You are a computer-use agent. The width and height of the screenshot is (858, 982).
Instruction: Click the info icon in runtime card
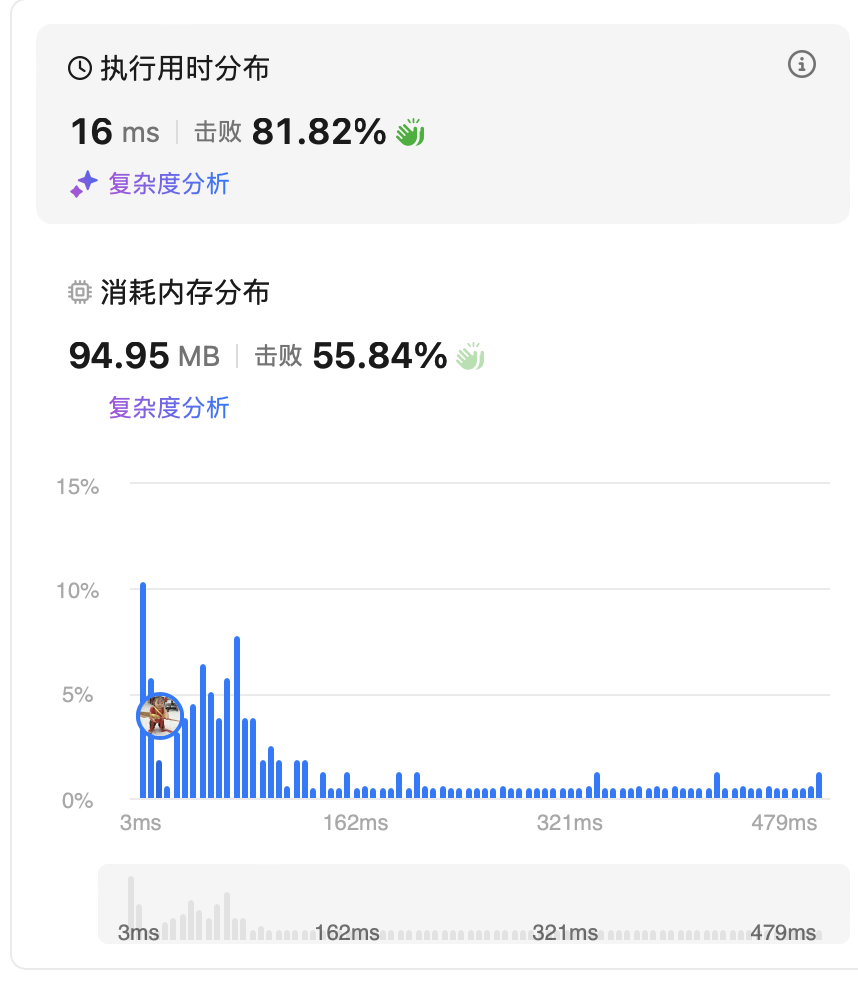point(801,64)
